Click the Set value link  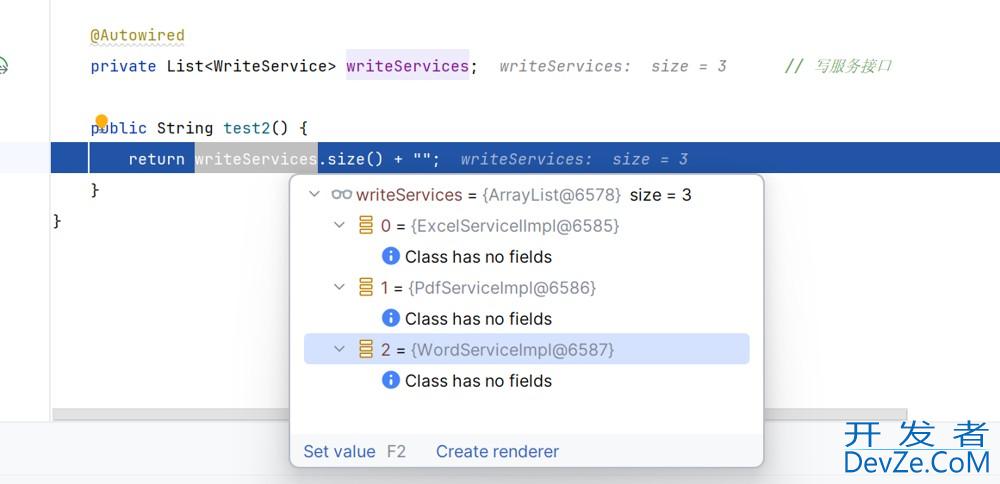point(339,452)
